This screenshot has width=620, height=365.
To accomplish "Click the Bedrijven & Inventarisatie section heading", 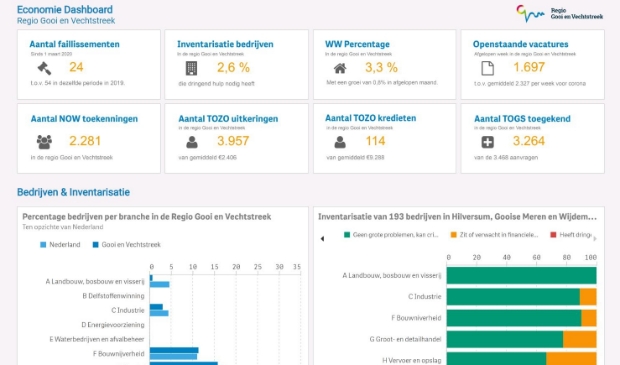I will pyautogui.click(x=73, y=192).
